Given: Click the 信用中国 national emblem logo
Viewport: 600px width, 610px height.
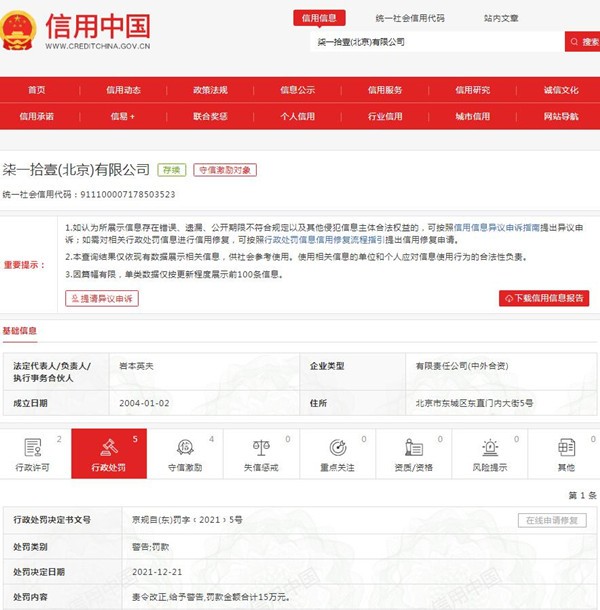Looking at the screenshot, I should (x=18, y=31).
